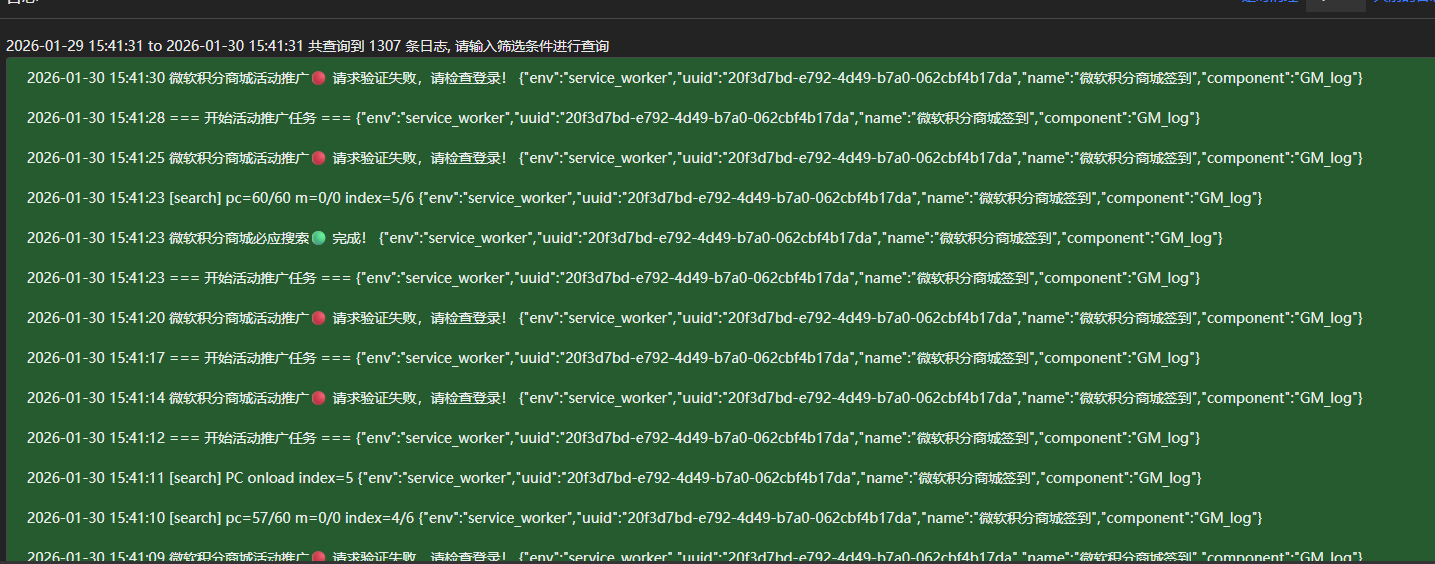Click the blue link at the far top-right corner
Screen dimensions: 1435x564
point(1403,3)
